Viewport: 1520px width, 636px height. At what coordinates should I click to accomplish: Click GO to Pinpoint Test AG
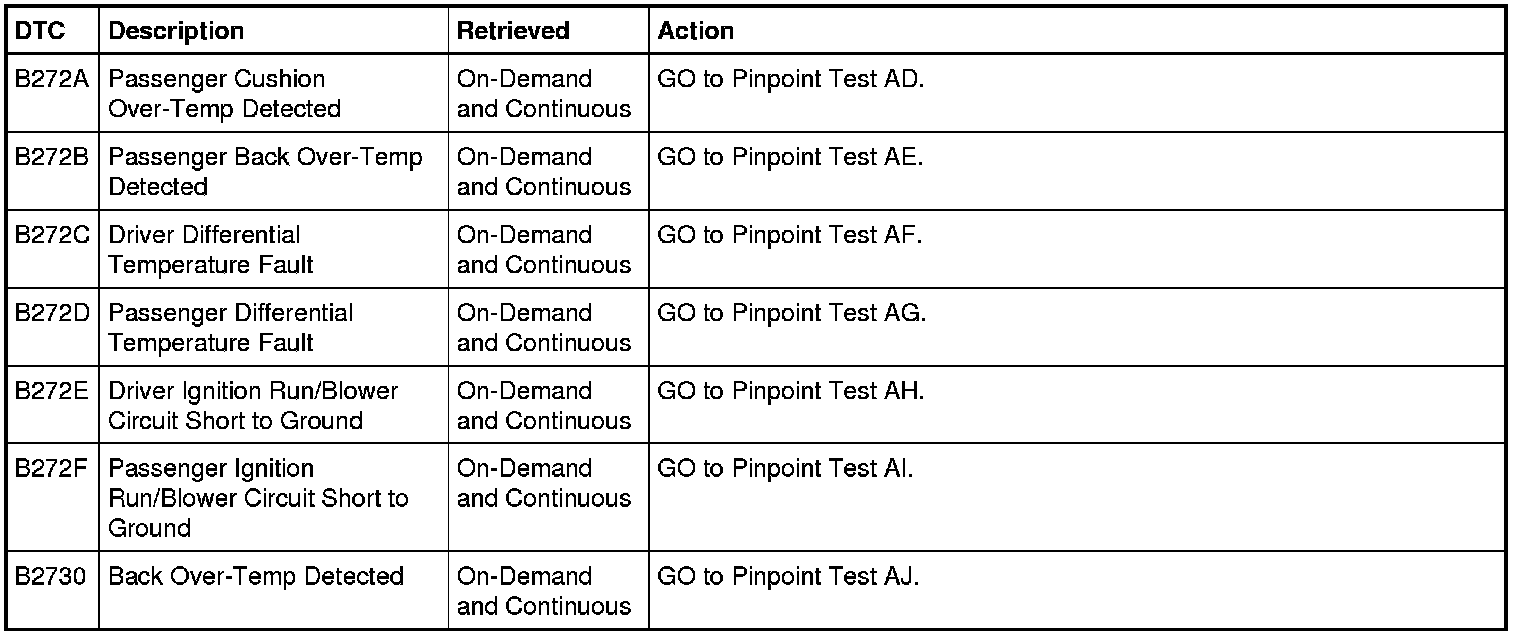[x=791, y=313]
